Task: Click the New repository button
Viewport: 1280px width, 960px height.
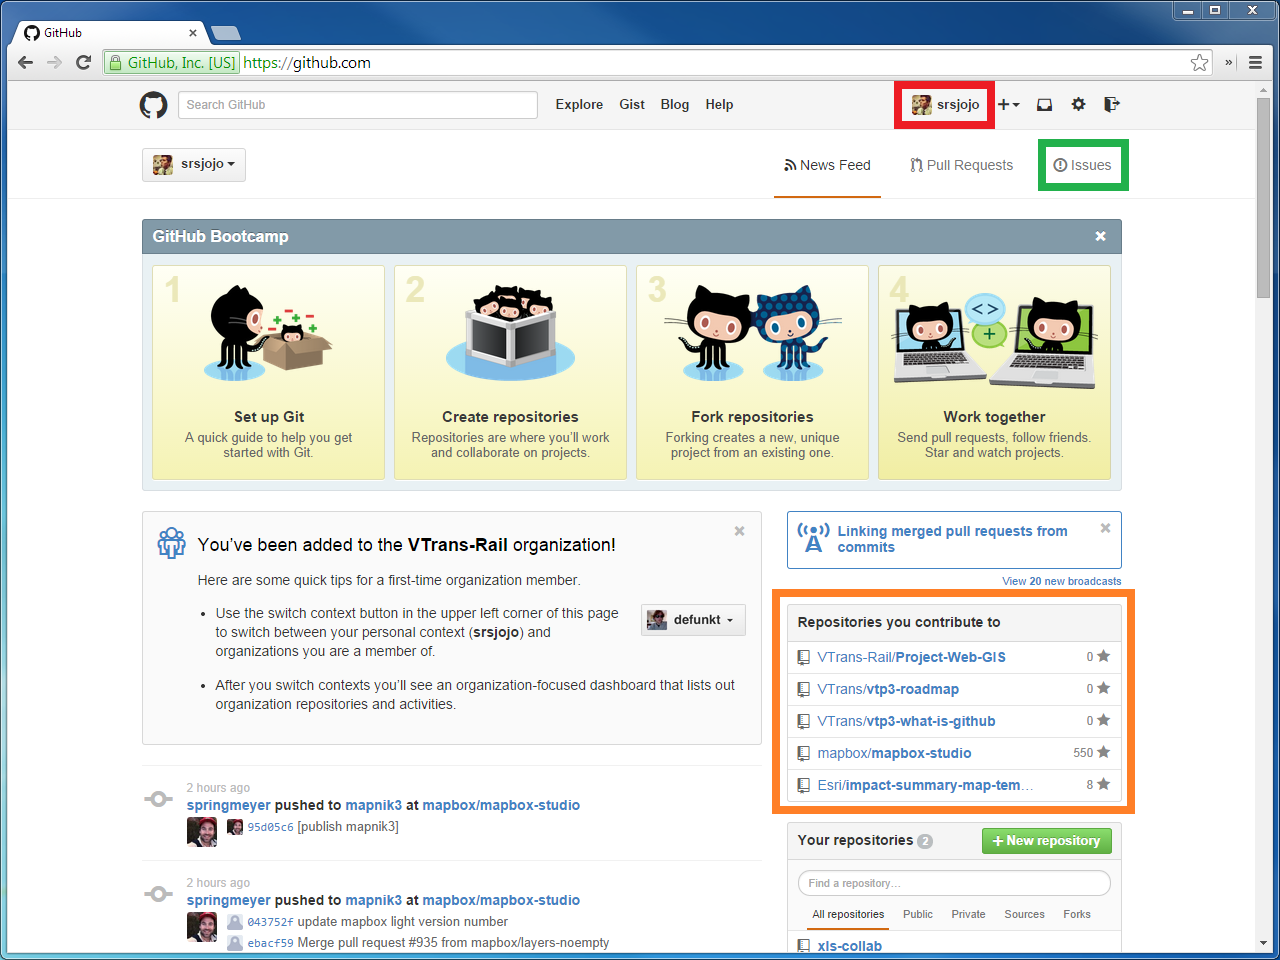Action: (1046, 841)
